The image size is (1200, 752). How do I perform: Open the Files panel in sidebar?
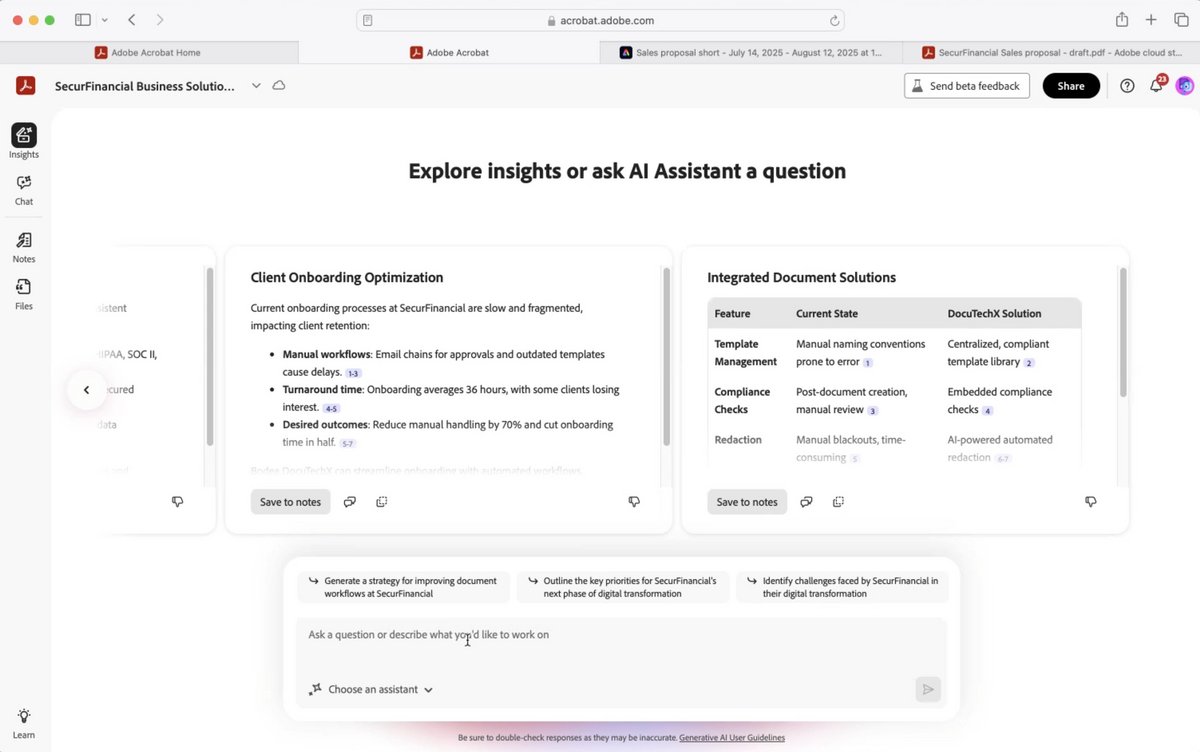click(x=24, y=294)
